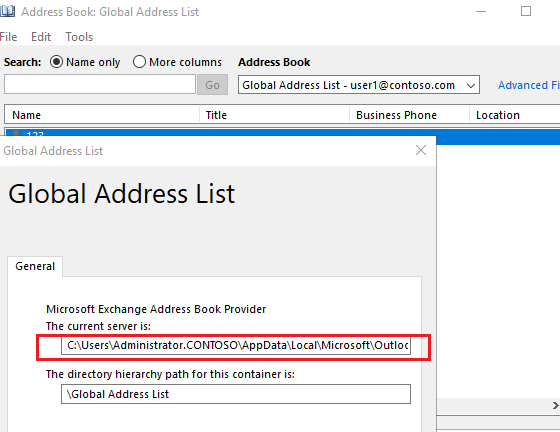This screenshot has height=432, width=560.
Task: Click the Address Book window icon
Action: 7,11
